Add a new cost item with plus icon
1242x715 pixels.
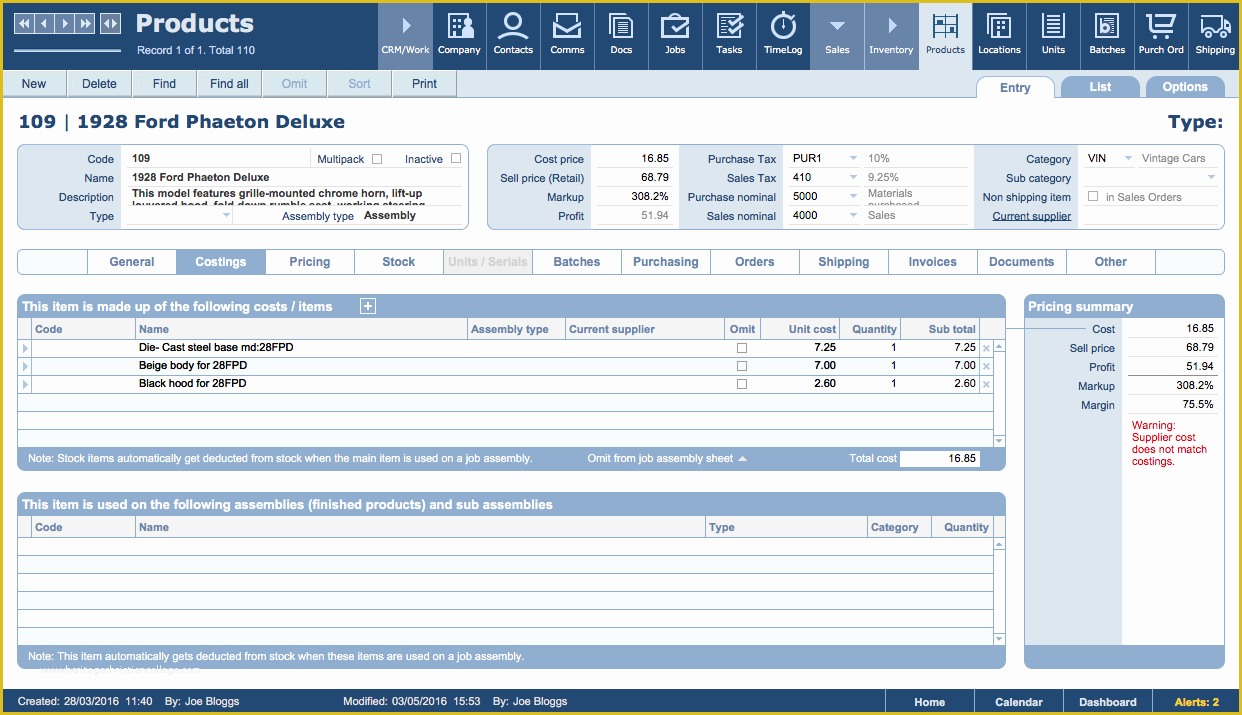pos(368,306)
